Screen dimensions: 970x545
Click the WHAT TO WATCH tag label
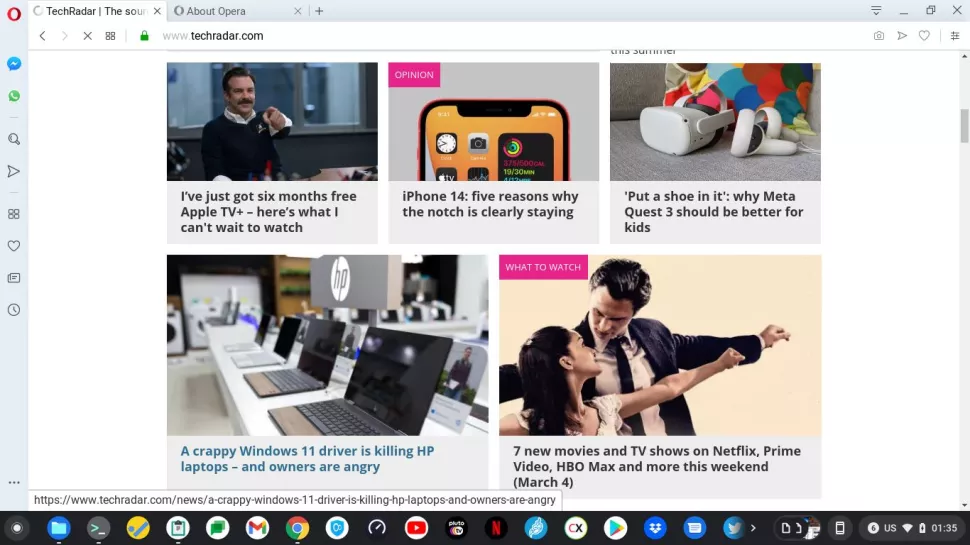click(543, 267)
